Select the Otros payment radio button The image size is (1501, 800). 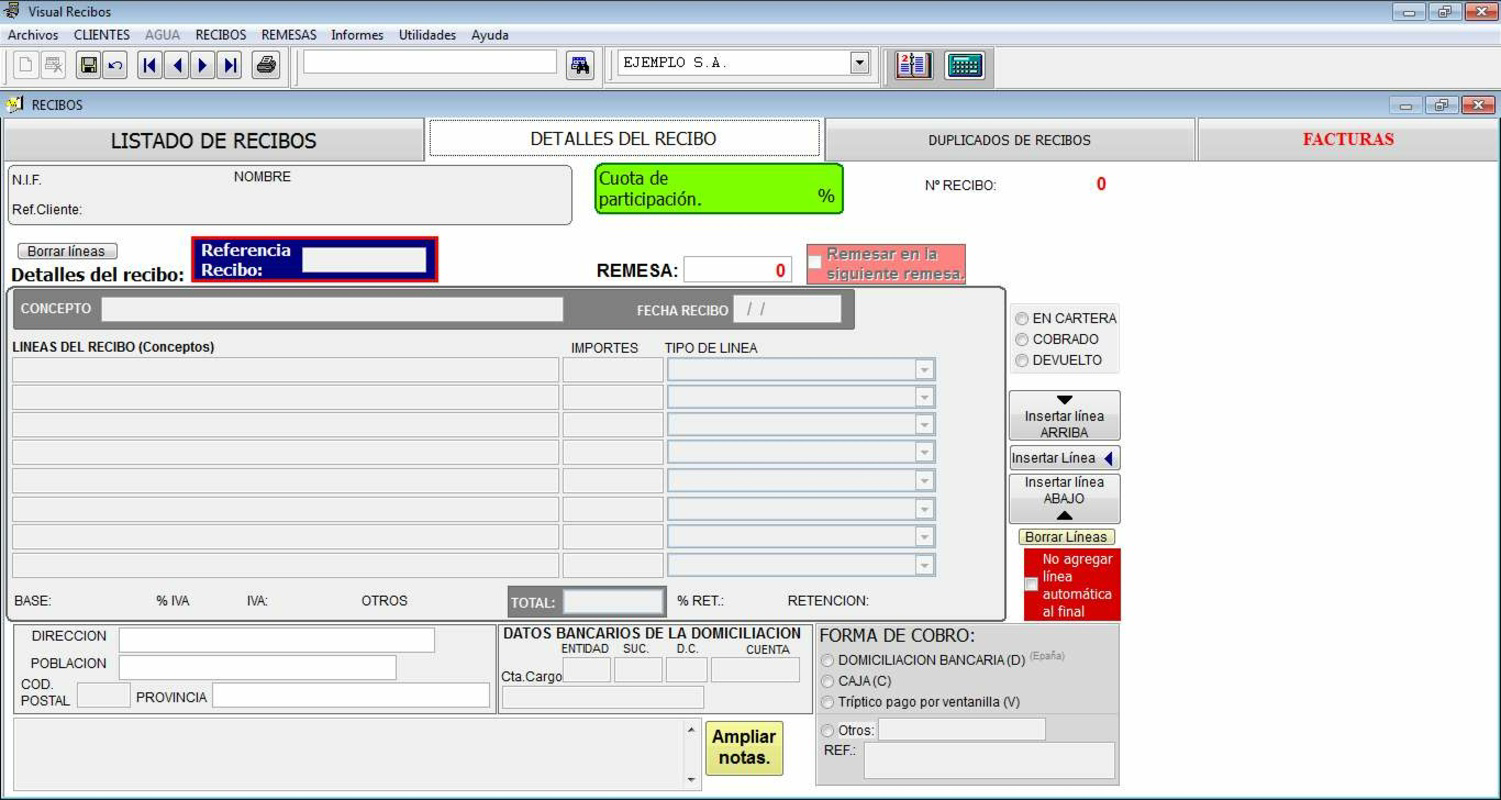tap(828, 730)
